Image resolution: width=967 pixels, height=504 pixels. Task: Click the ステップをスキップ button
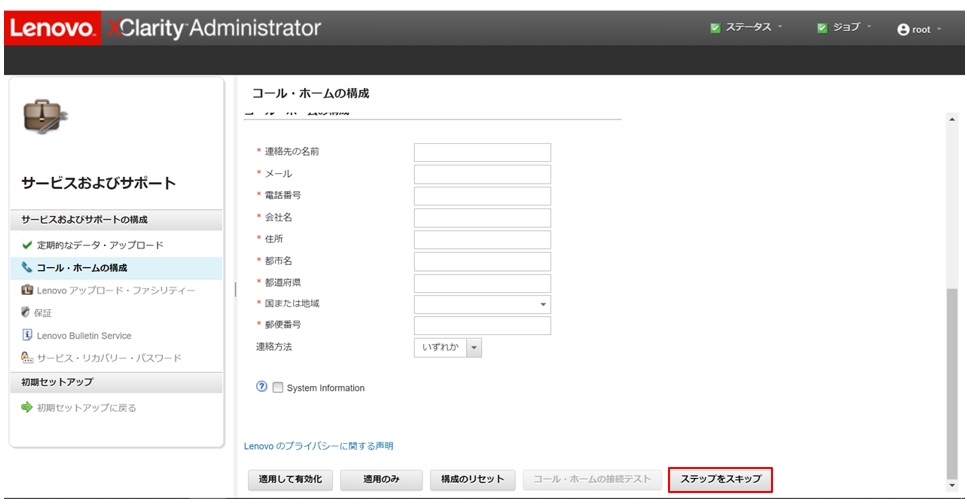(720, 479)
